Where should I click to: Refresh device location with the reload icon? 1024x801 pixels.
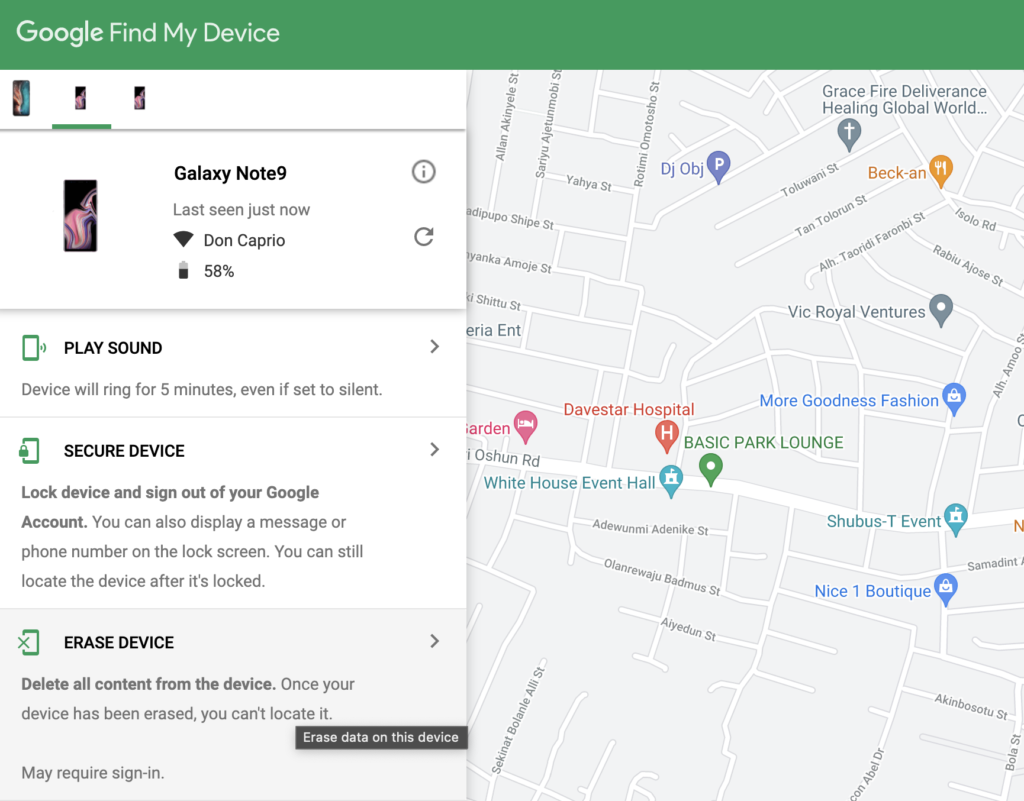(424, 236)
